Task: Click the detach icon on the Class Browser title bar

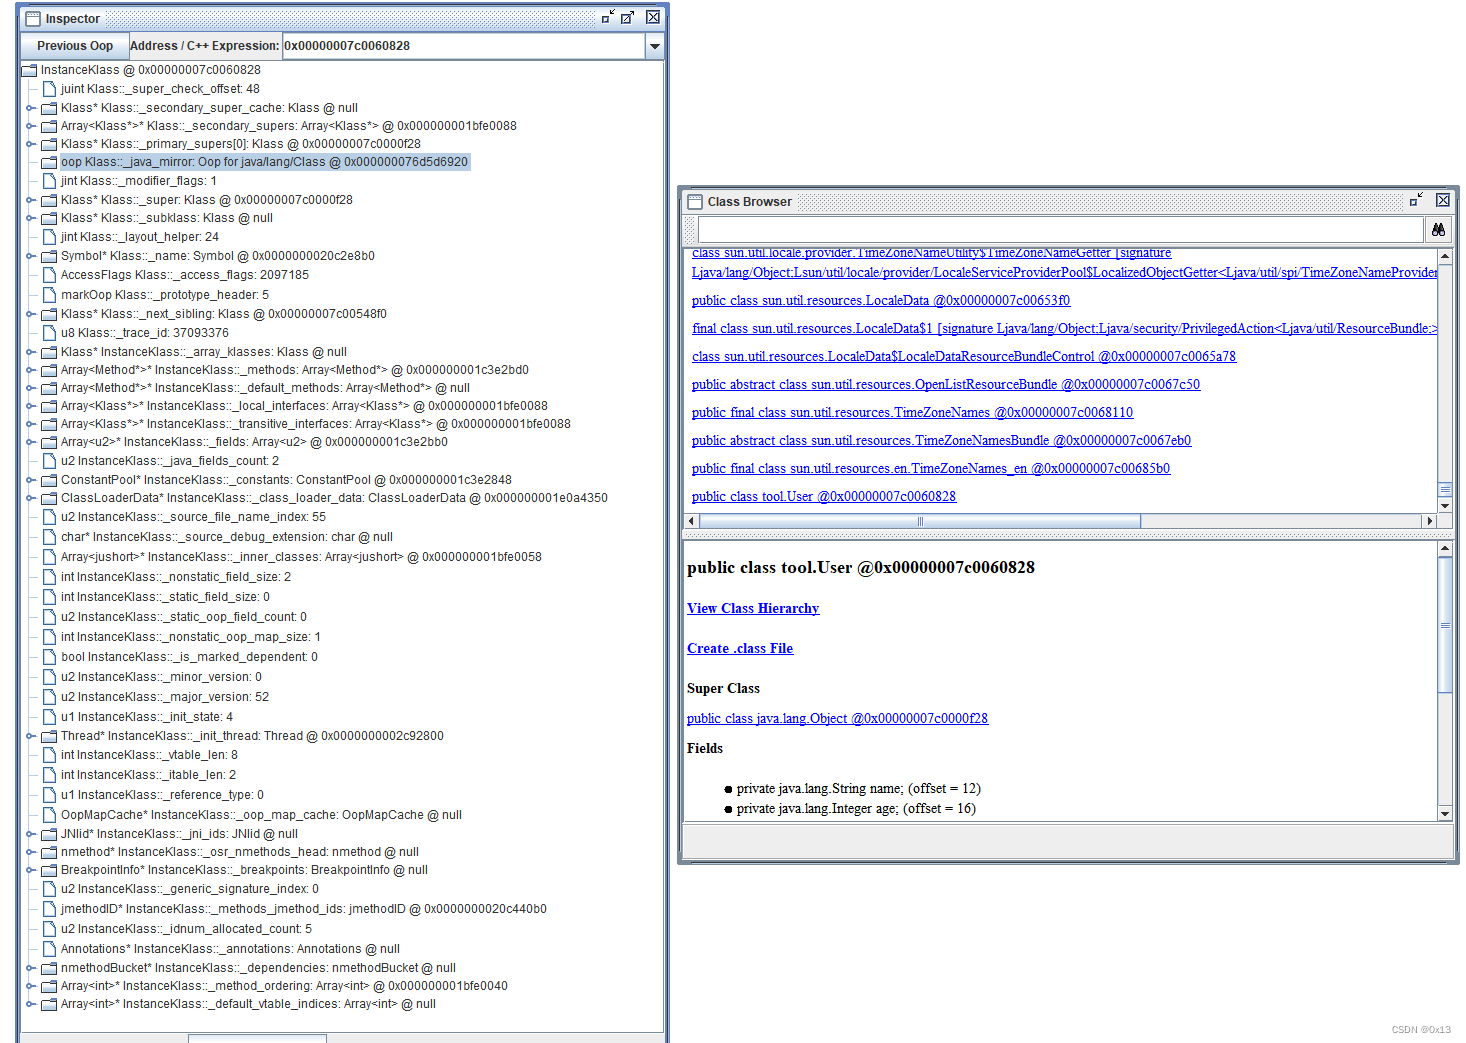Action: (1416, 200)
